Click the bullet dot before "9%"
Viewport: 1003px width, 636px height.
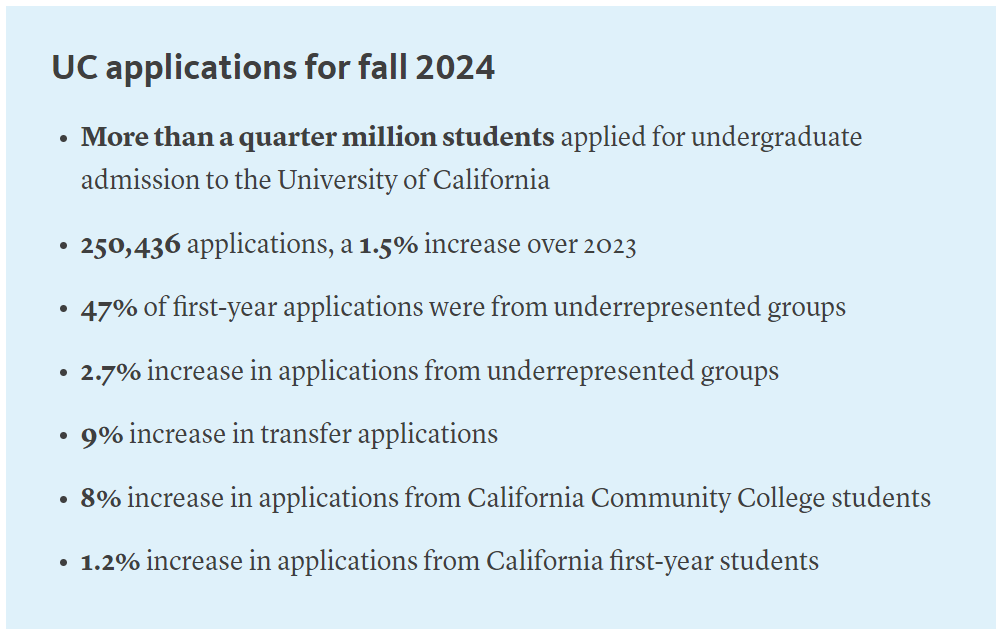[63, 435]
